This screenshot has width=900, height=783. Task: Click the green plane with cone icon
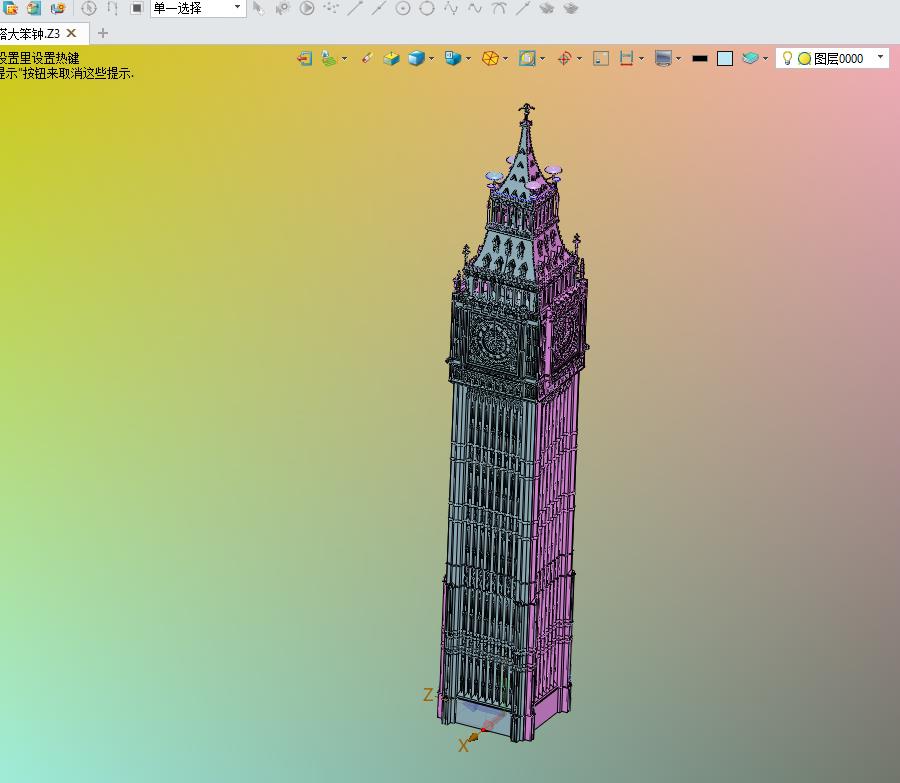point(329,58)
